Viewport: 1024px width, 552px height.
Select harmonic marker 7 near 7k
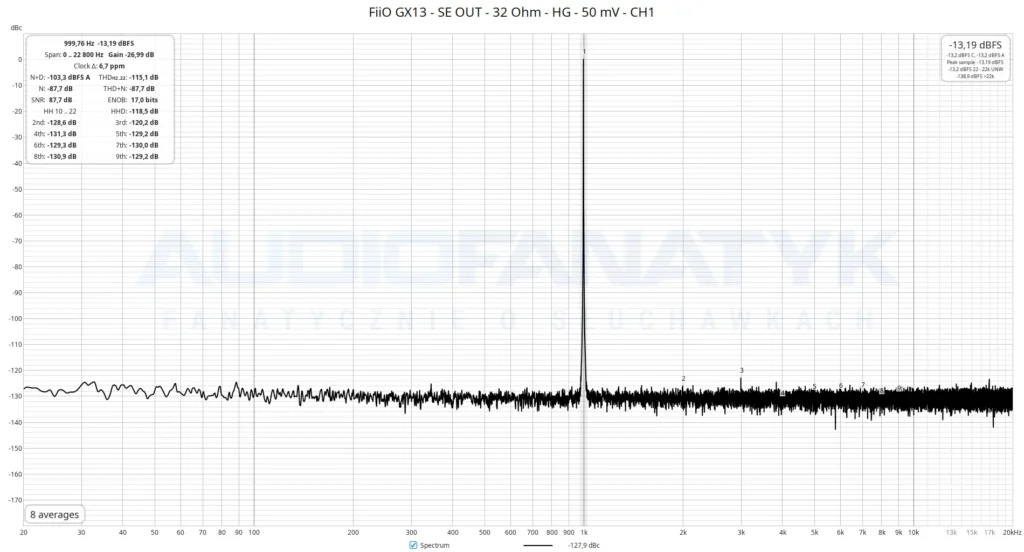point(863,385)
